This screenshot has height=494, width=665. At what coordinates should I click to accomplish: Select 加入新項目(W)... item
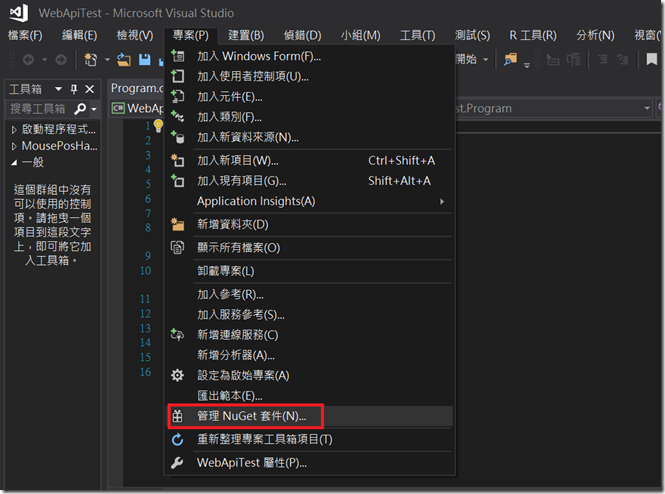pos(310,161)
